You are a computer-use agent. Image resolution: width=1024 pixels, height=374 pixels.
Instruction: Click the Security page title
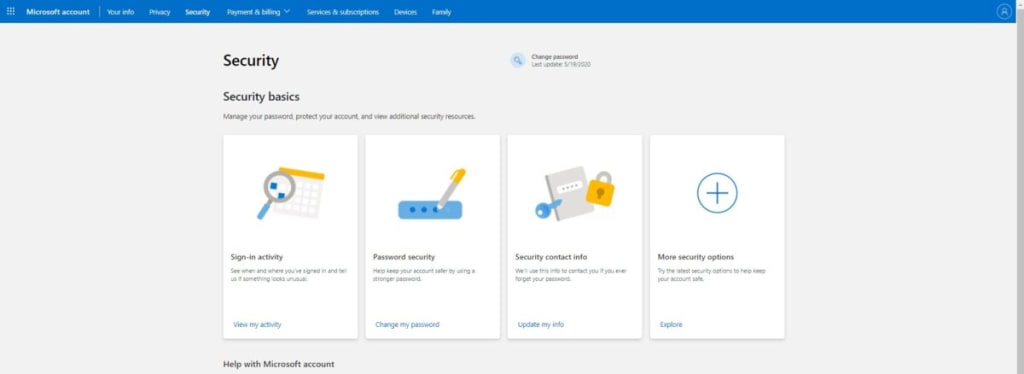(x=251, y=61)
